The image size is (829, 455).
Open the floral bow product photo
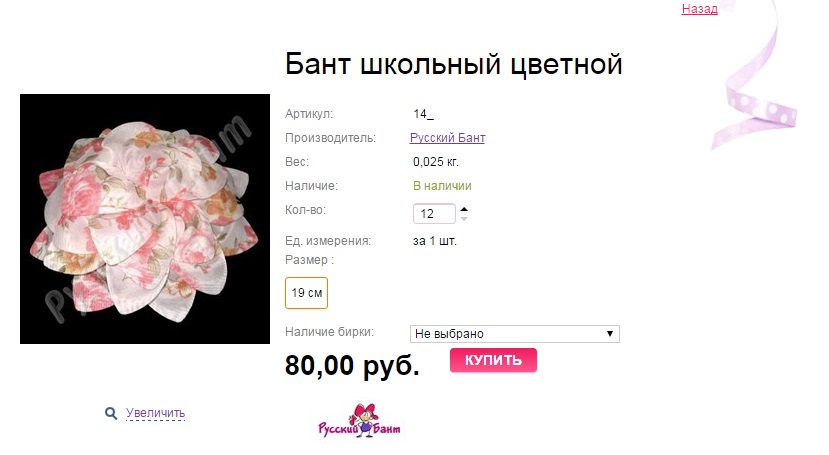145,219
